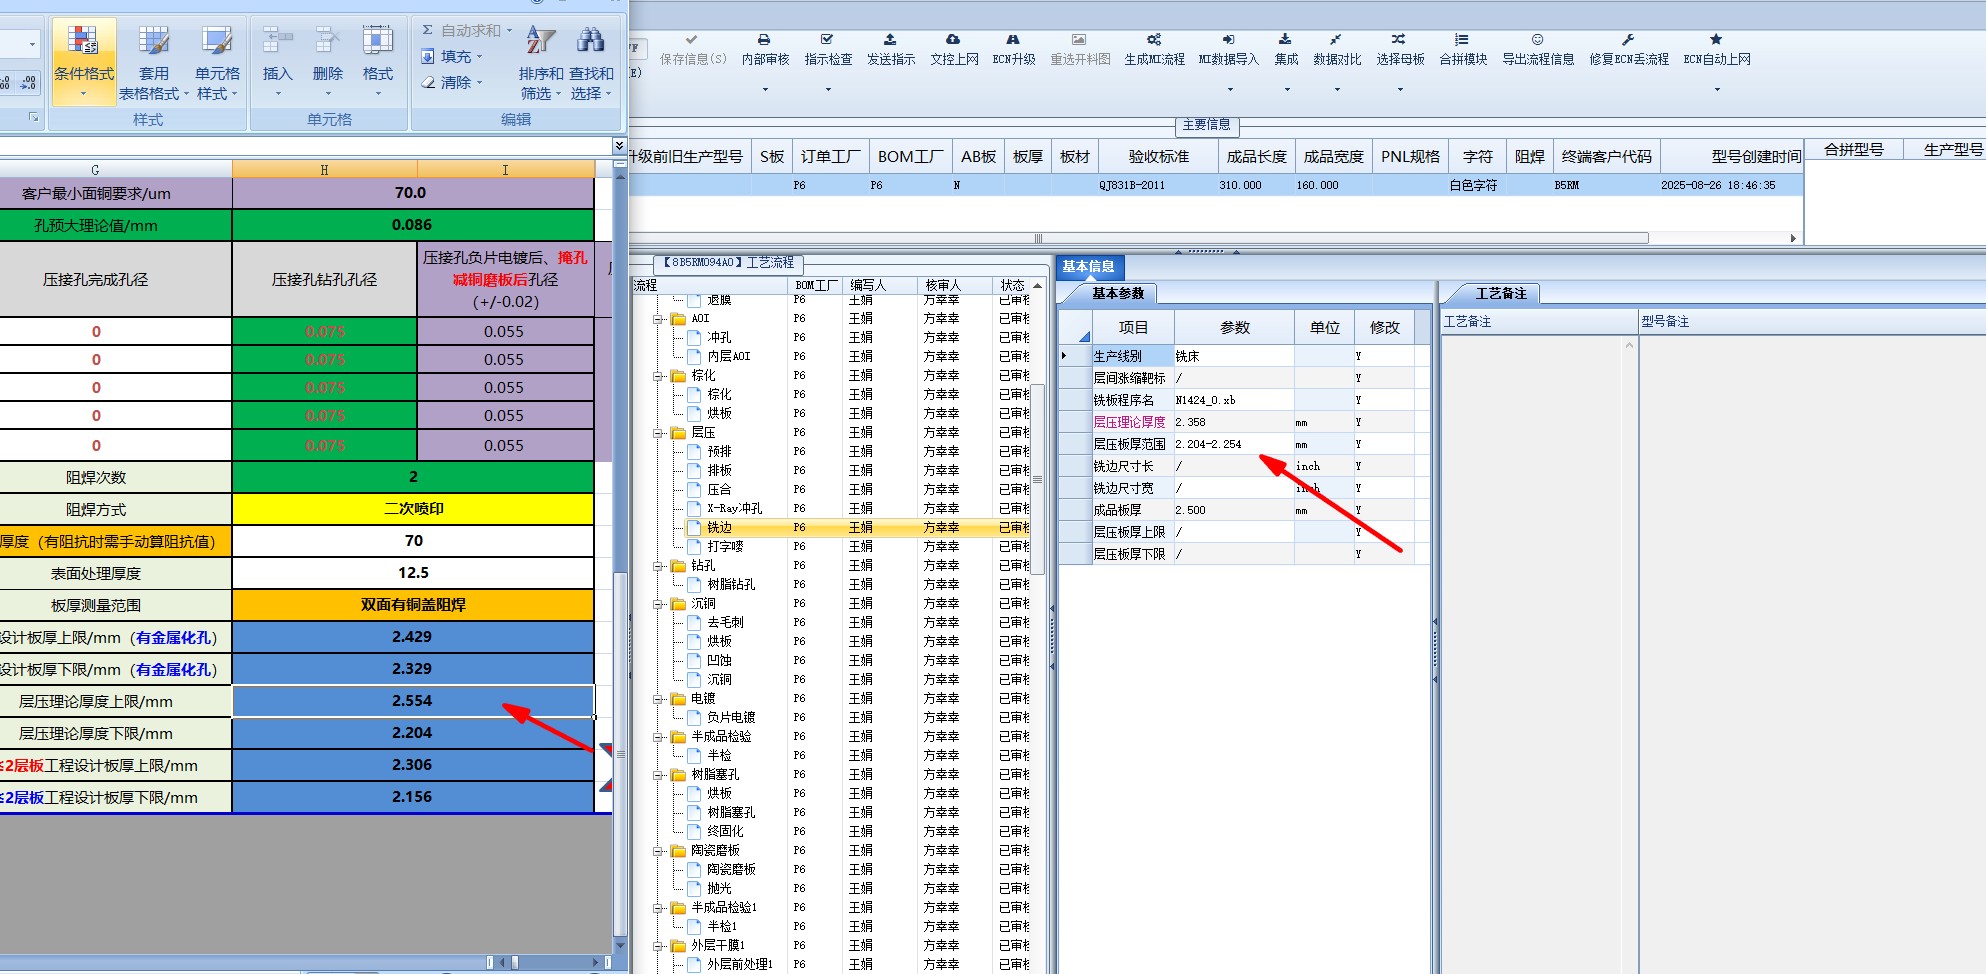Click MI数据导入 import icon
This screenshot has height=974, width=1986.
(1228, 40)
